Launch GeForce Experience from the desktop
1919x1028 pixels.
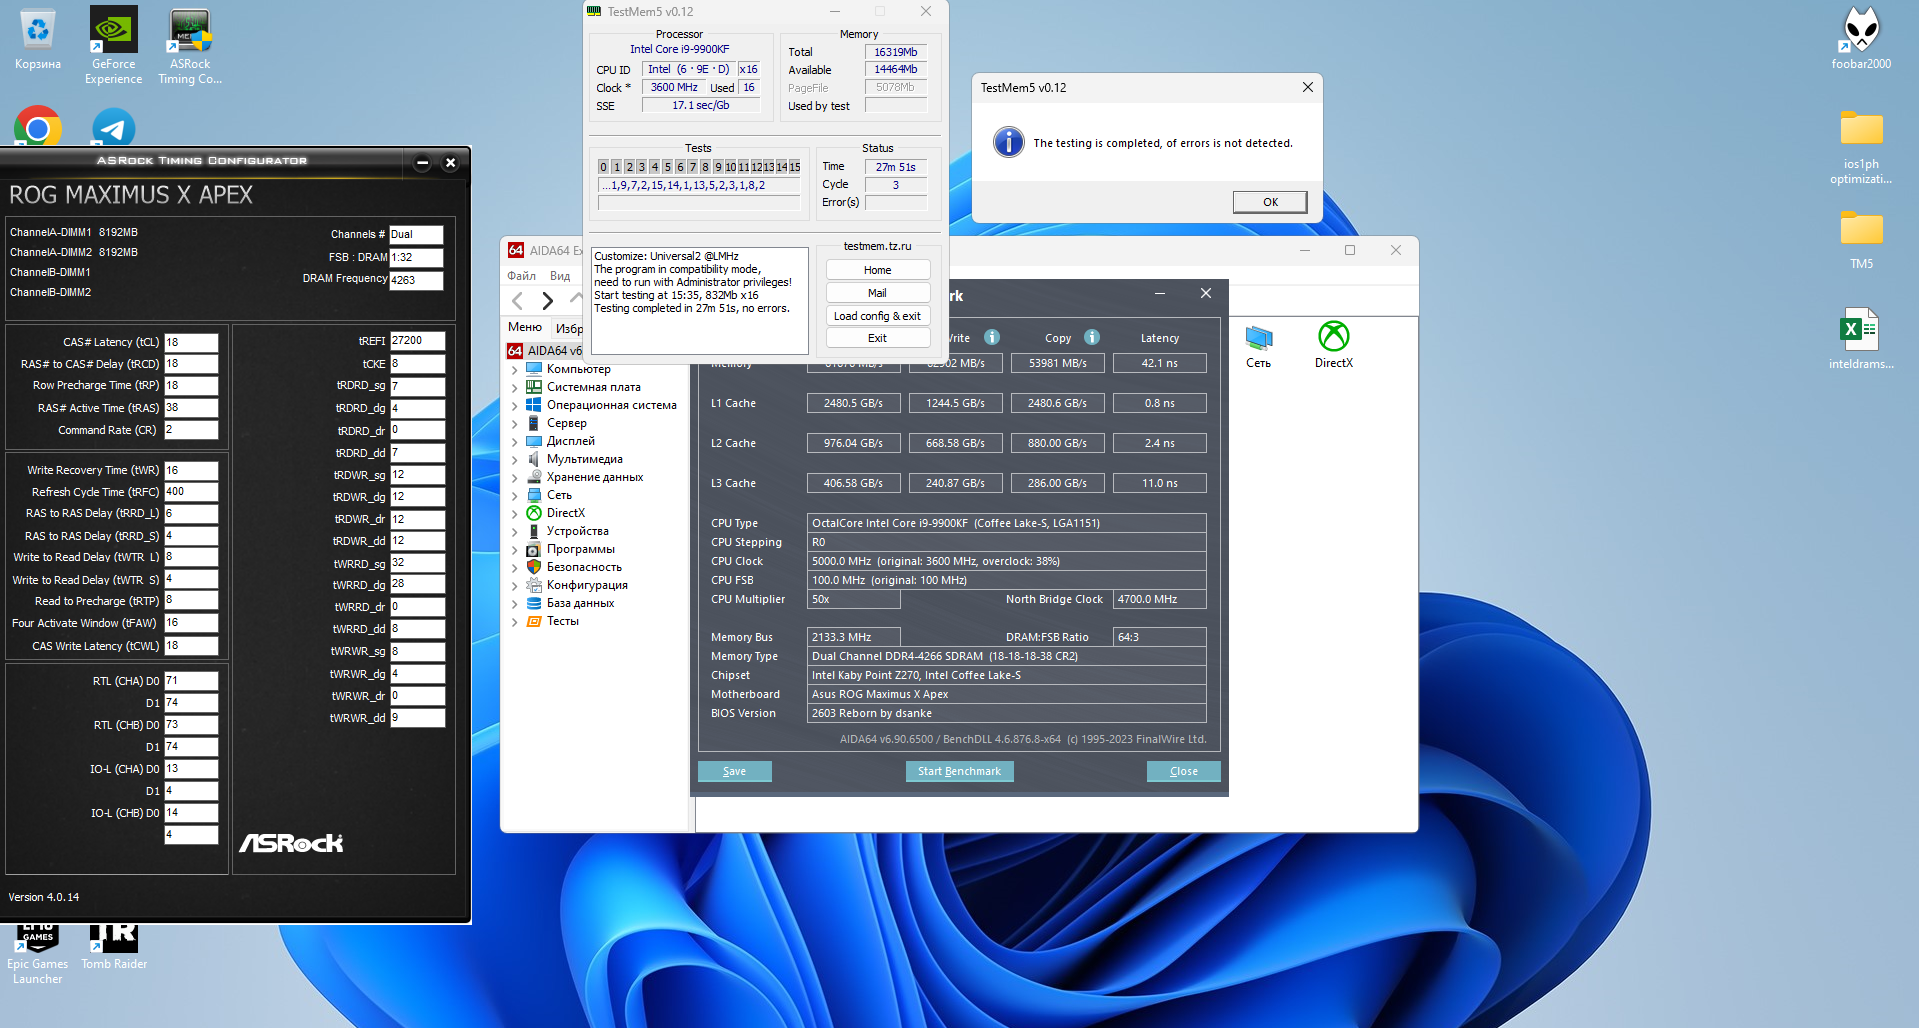pyautogui.click(x=113, y=46)
